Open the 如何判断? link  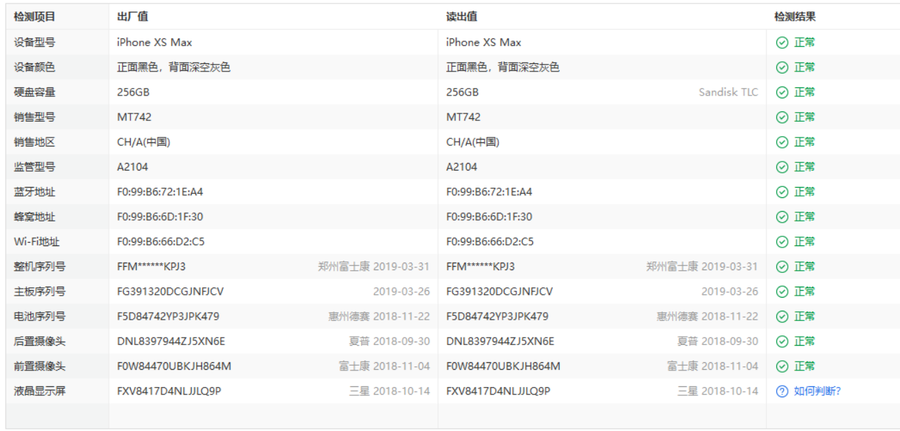[x=817, y=391]
